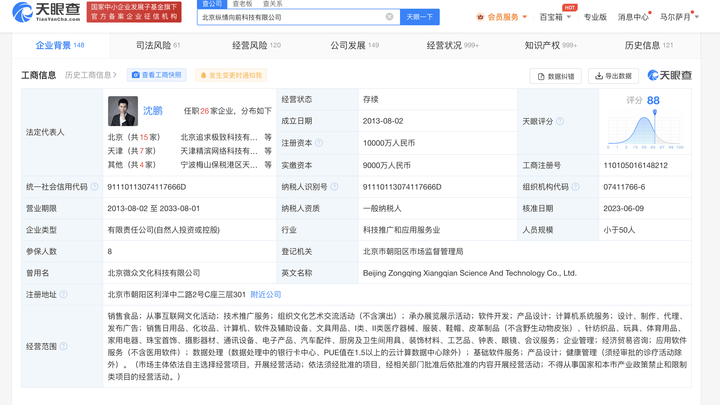Viewport: 720px width, 405px height.
Task: Click the help icon next to 组织机构代码
Action: (x=575, y=186)
